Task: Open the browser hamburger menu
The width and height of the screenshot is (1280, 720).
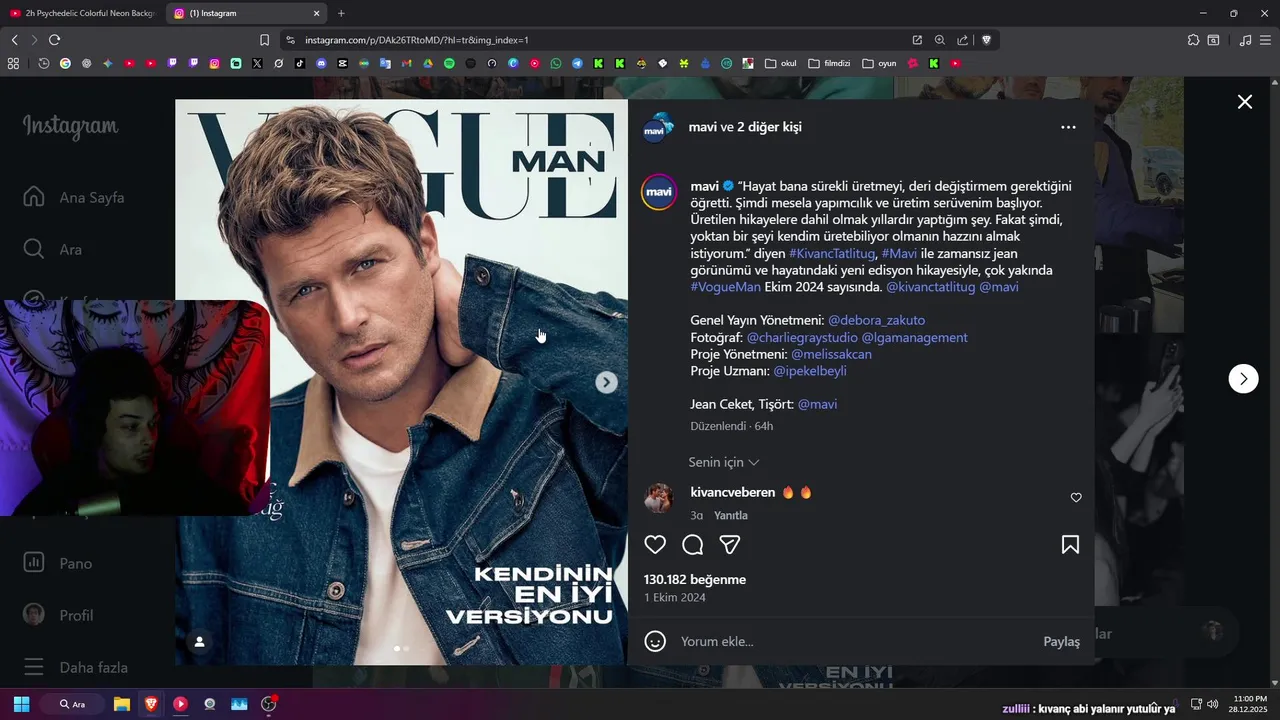Action: tap(1266, 40)
